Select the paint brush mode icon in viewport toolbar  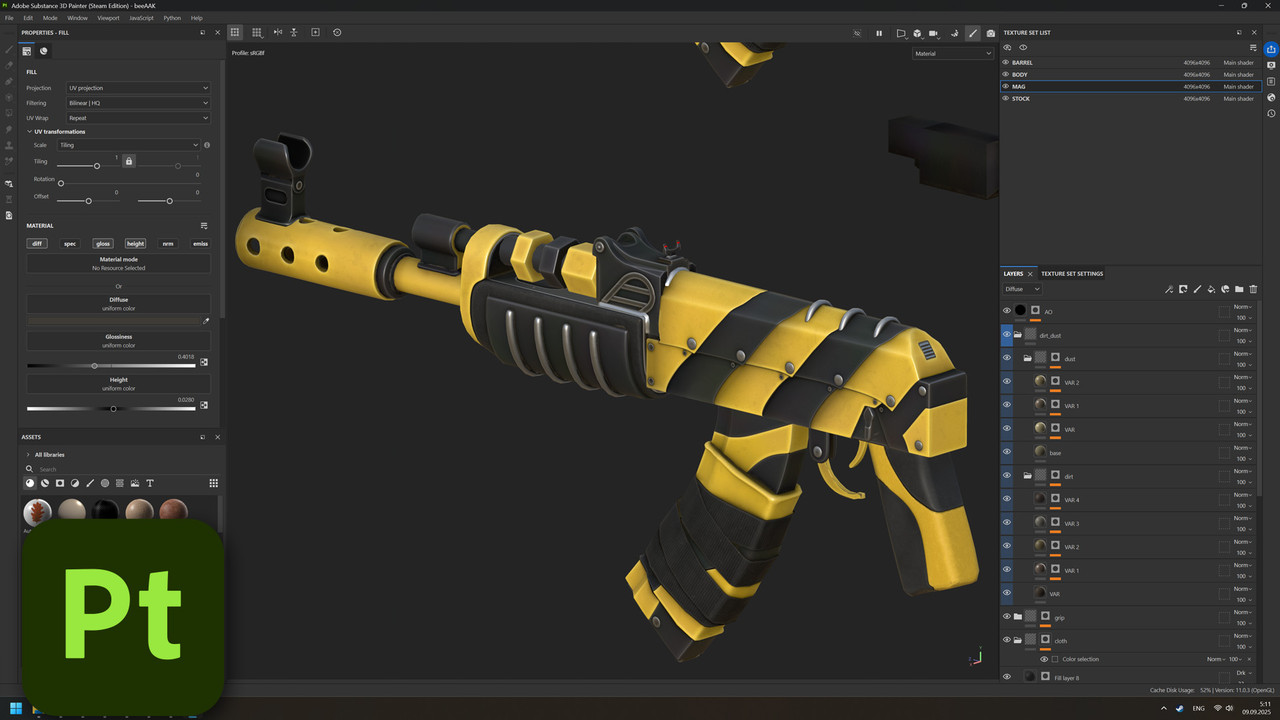pos(973,33)
